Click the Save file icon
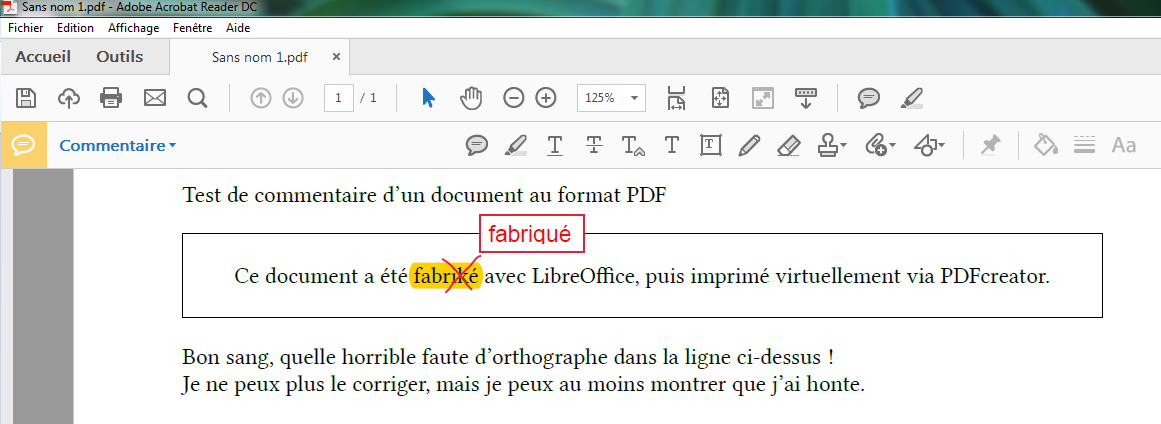Screen dimensions: 1161x424 [27, 98]
